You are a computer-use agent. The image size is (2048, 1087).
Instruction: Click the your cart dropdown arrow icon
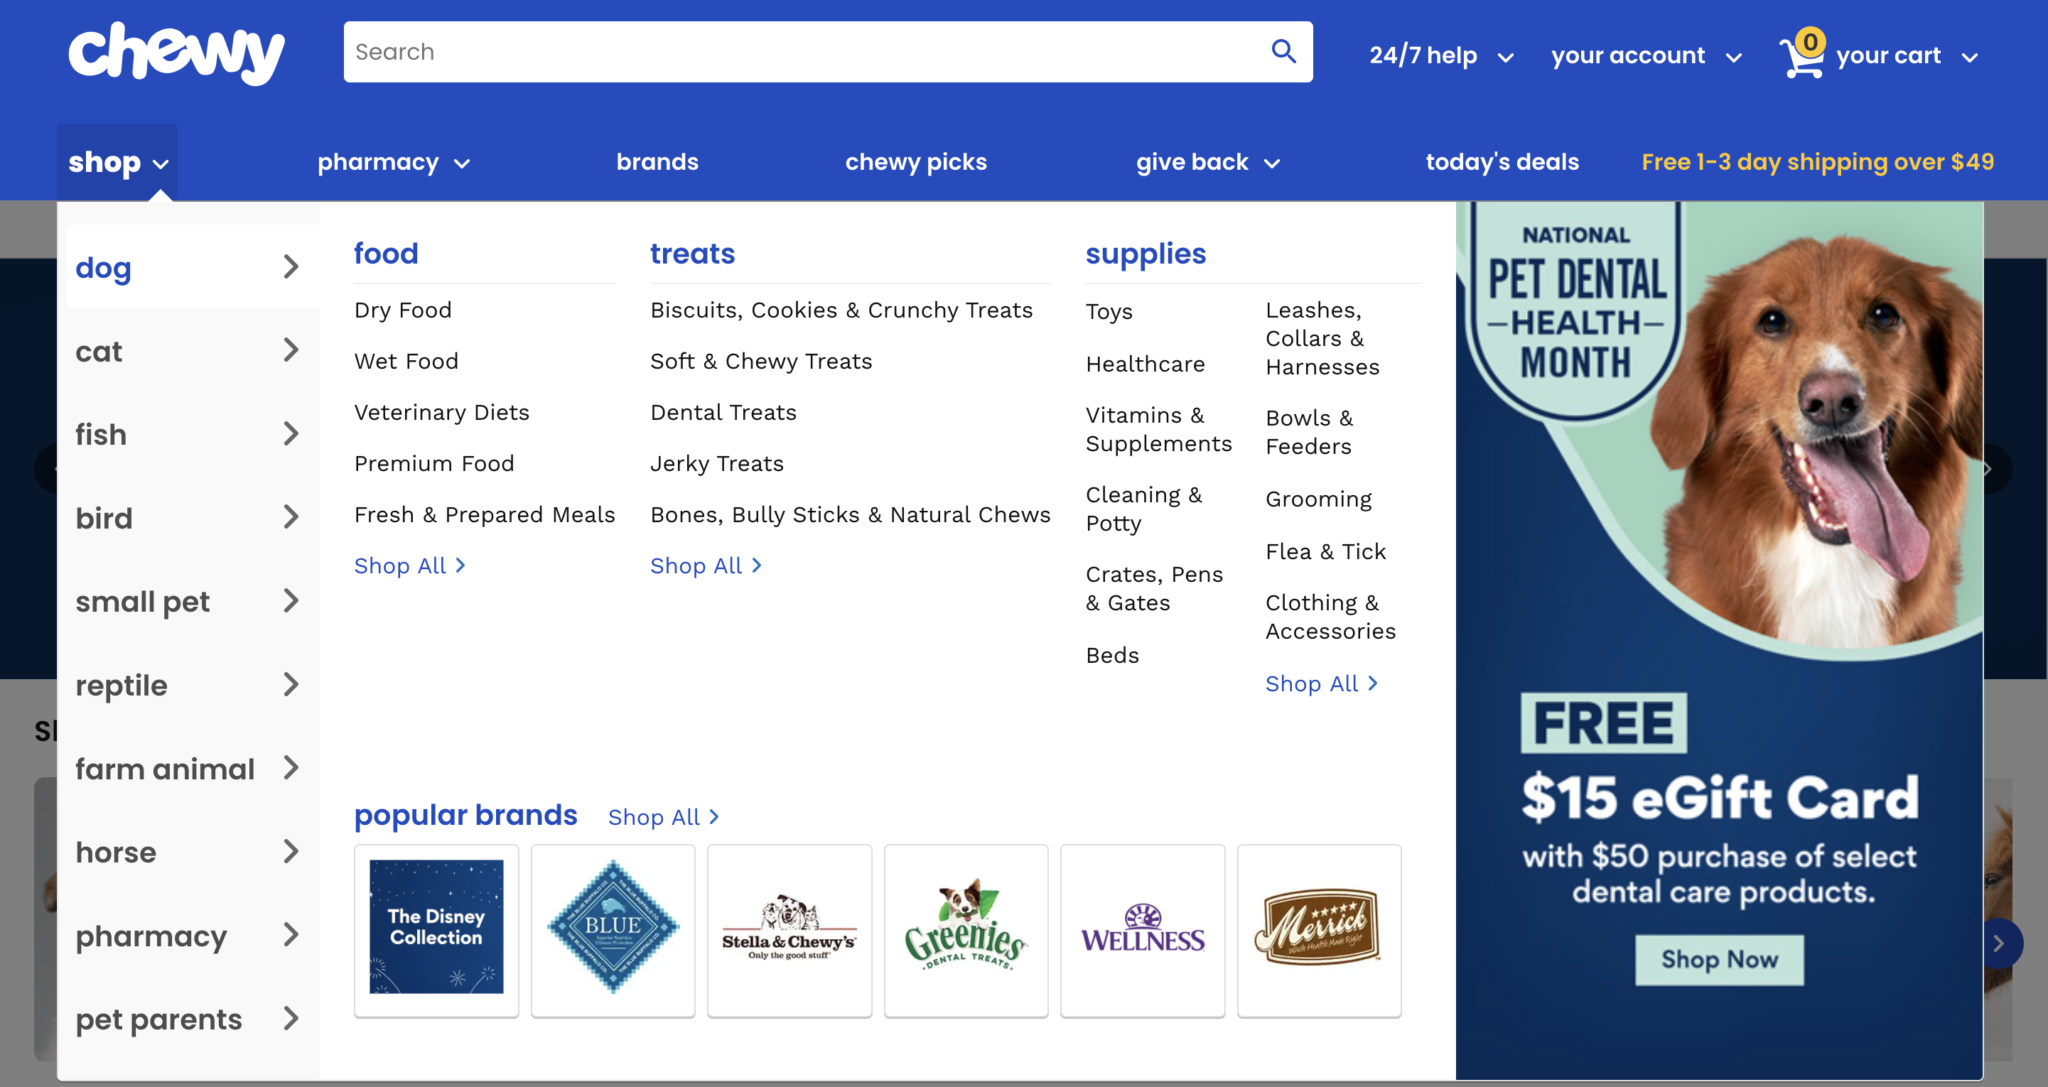click(x=1971, y=56)
